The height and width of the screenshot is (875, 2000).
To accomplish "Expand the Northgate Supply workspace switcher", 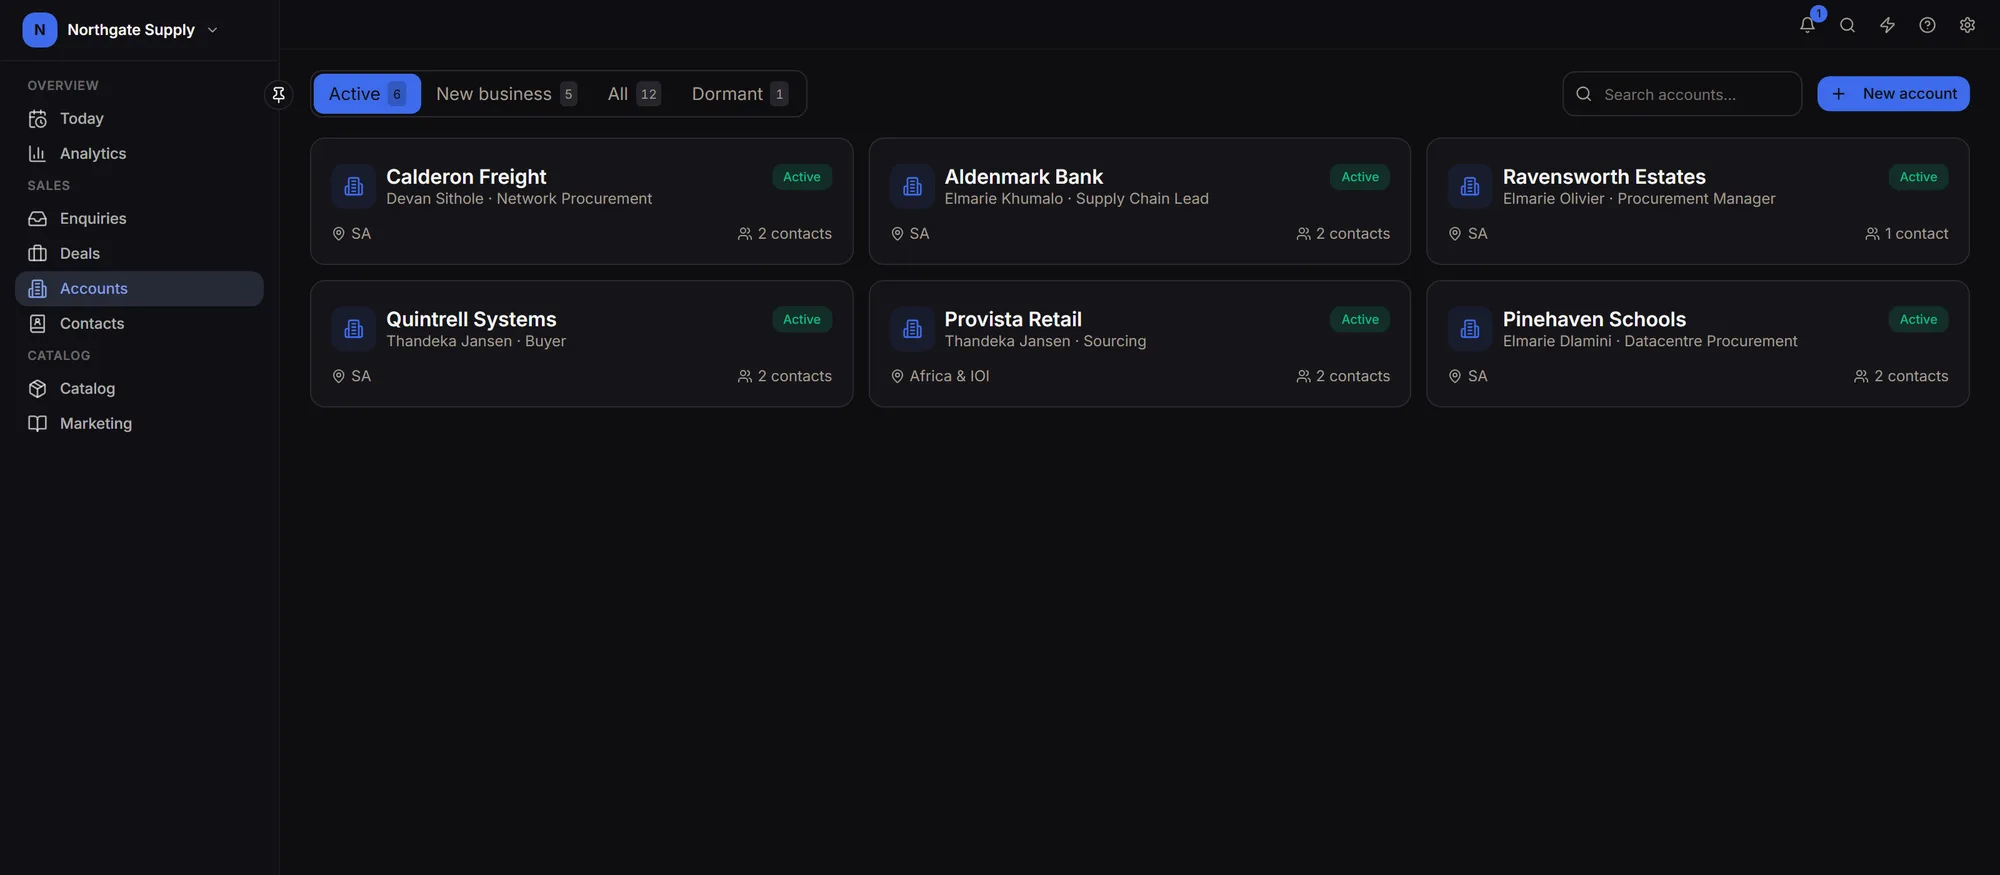I will (x=212, y=30).
